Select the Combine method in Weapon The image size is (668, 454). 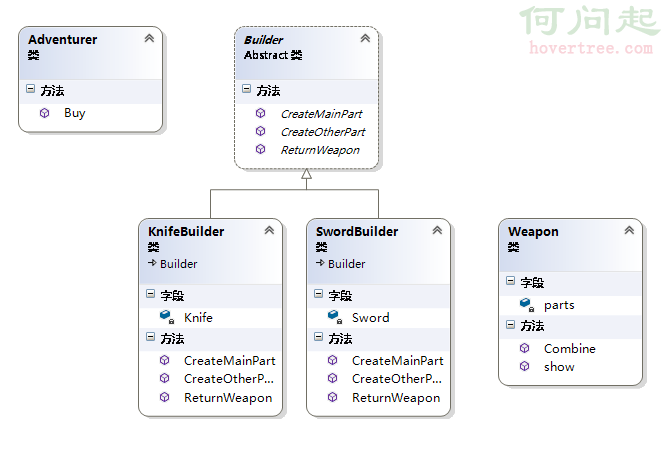(x=570, y=349)
